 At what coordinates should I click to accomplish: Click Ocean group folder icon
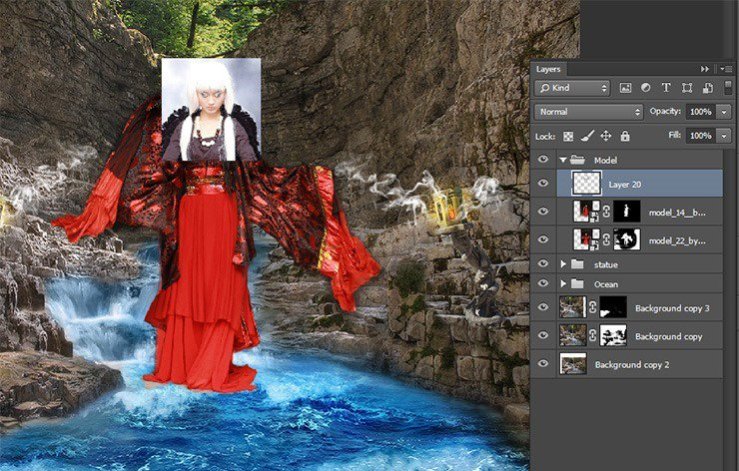coord(577,284)
